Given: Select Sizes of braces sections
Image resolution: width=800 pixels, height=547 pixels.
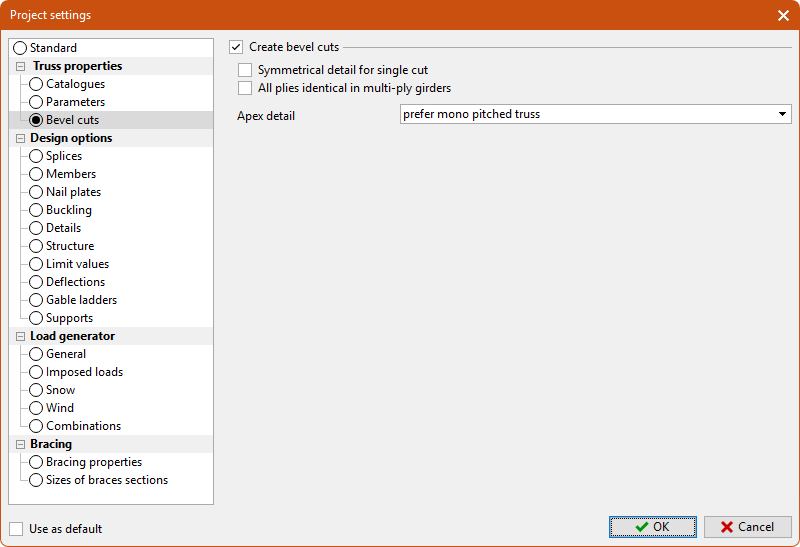Looking at the screenshot, I should tap(37, 480).
